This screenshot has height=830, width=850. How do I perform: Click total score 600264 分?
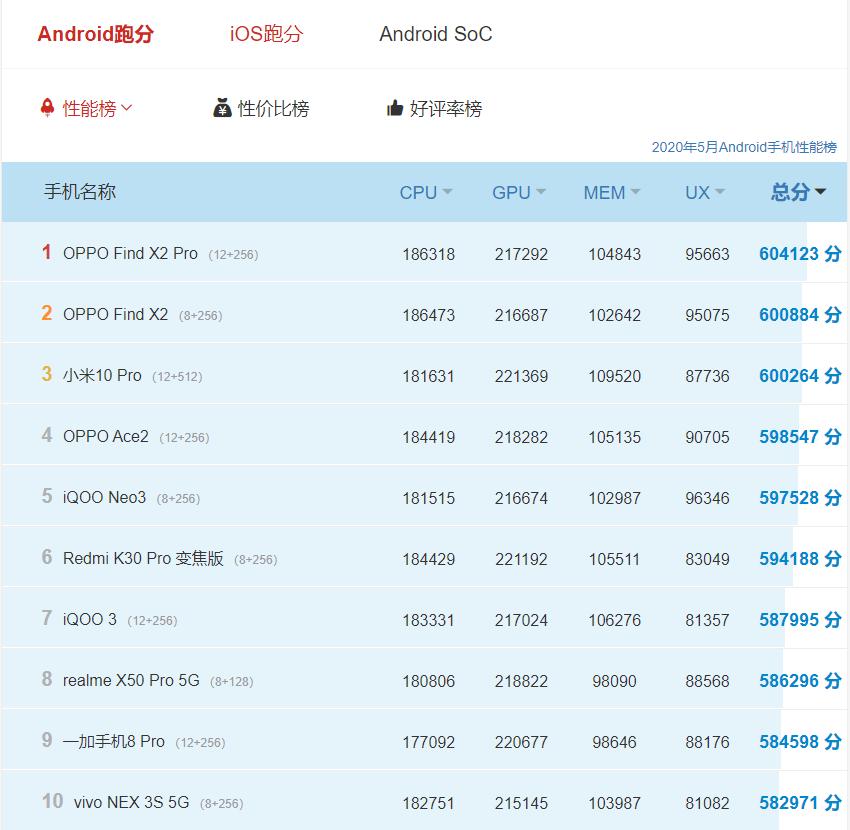click(x=800, y=376)
